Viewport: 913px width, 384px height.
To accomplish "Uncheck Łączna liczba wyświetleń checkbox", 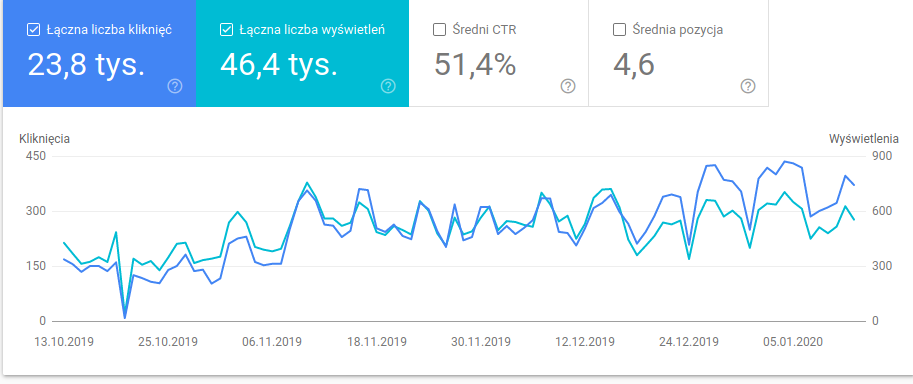I will pos(227,30).
